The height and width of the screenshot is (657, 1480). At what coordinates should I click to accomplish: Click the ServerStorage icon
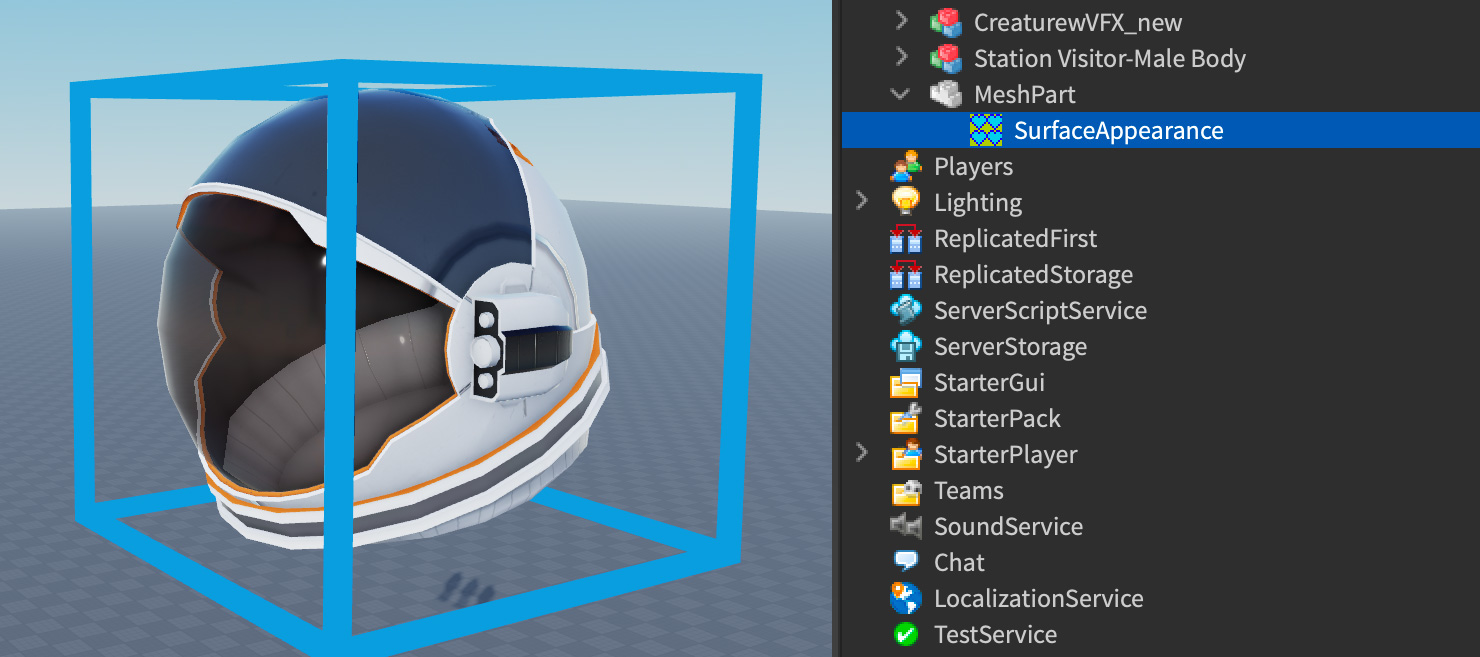905,346
